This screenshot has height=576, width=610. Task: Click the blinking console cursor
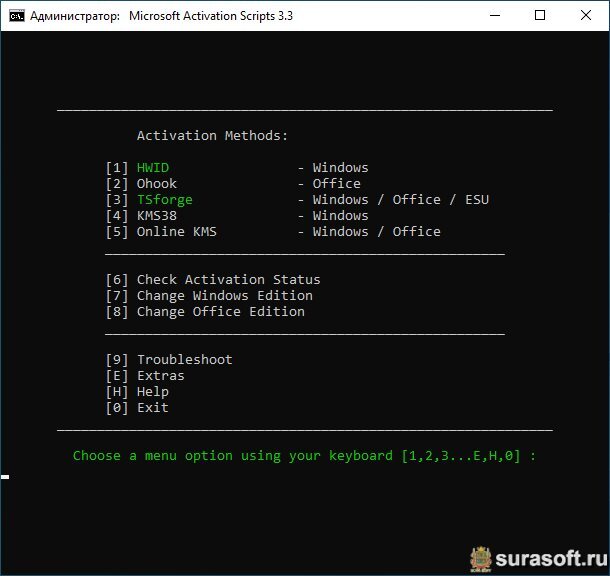5,477
